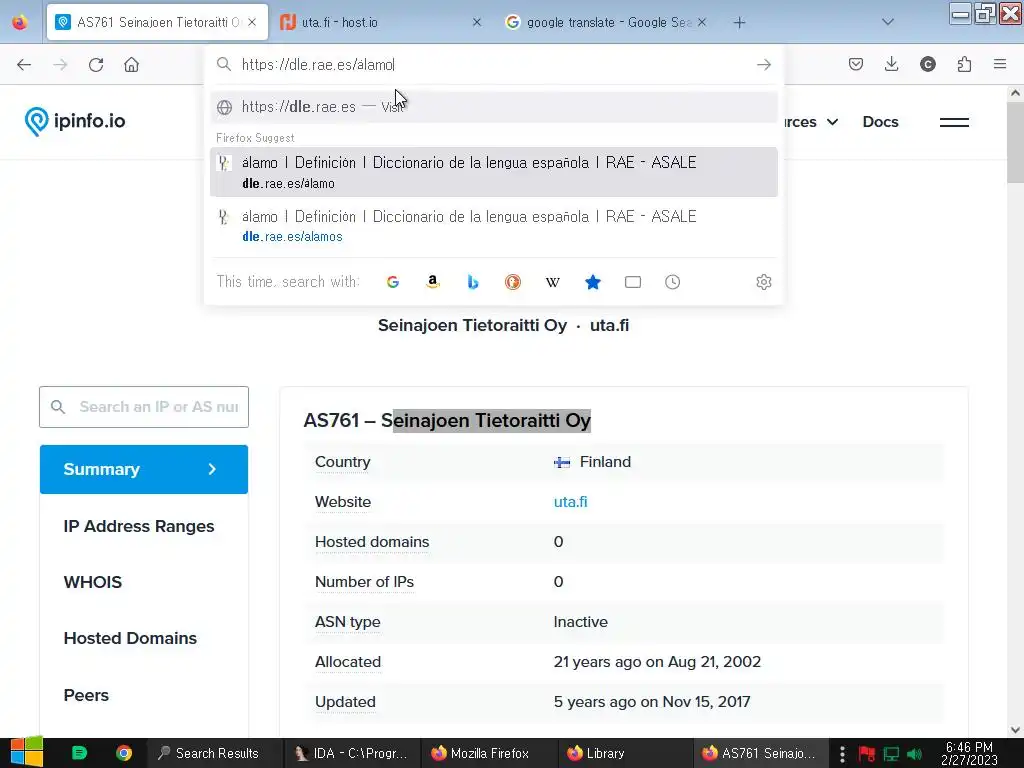This screenshot has width=1024, height=768.
Task: Click the account C avatar icon
Action: (x=927, y=64)
